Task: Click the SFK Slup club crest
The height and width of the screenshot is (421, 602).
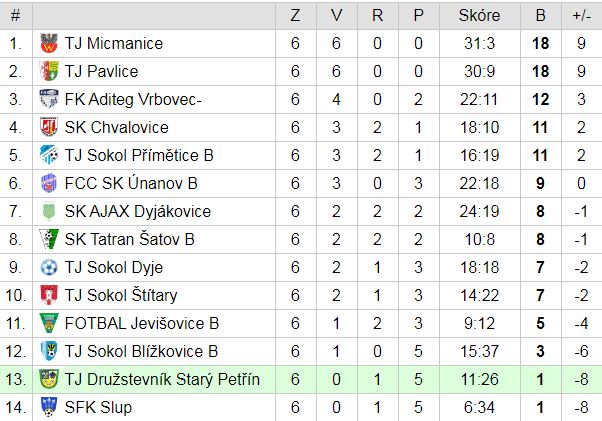Action: click(49, 407)
